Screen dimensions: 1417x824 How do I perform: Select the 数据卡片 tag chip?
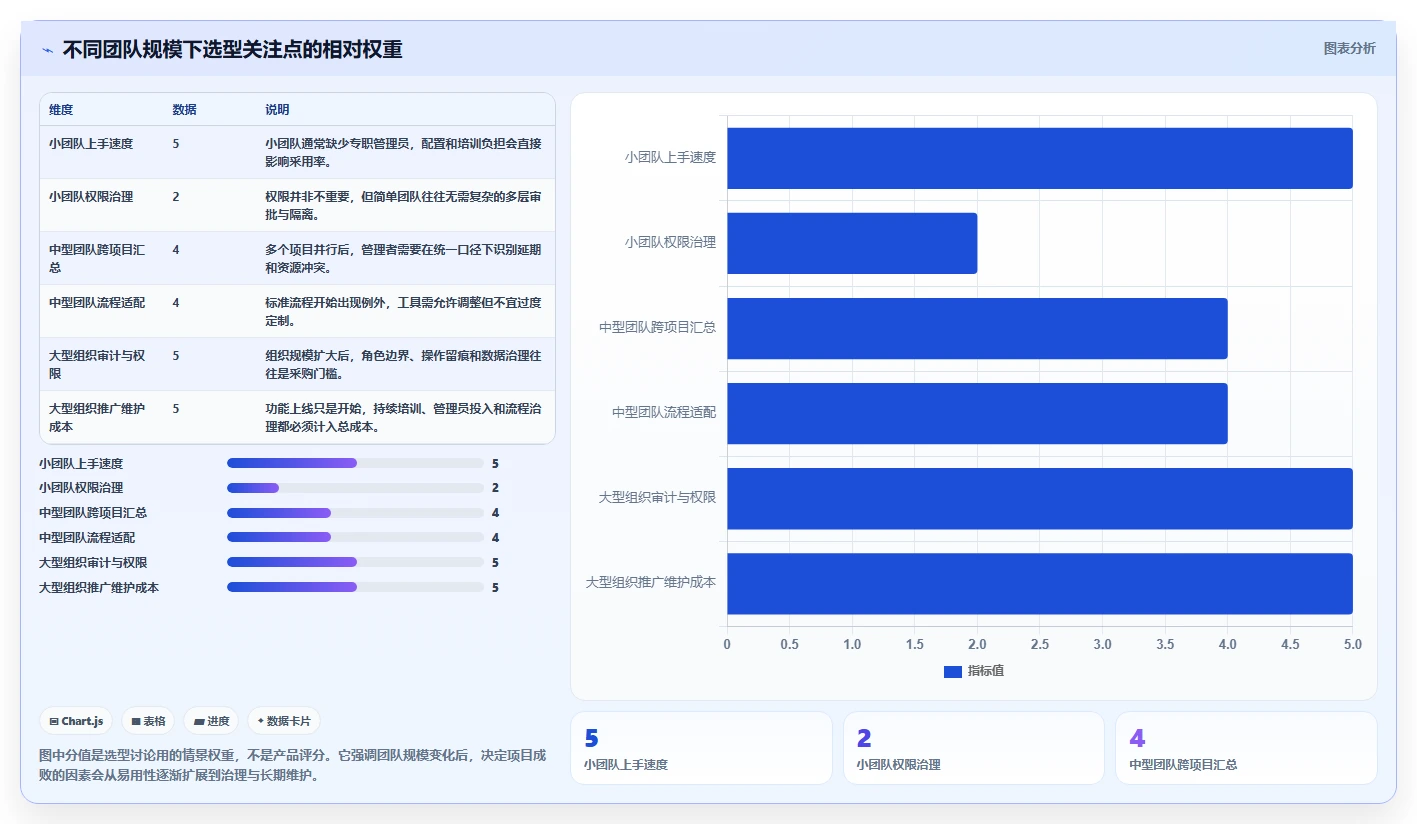click(x=284, y=721)
